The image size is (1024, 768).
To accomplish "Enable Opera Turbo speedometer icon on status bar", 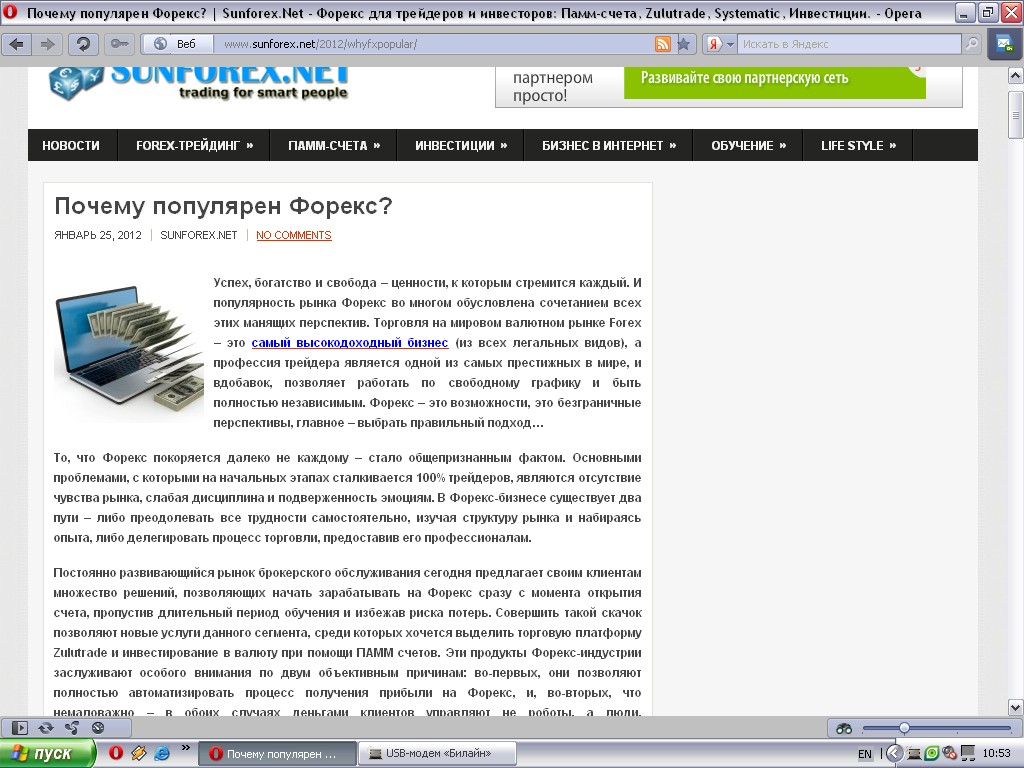I will click(x=98, y=727).
